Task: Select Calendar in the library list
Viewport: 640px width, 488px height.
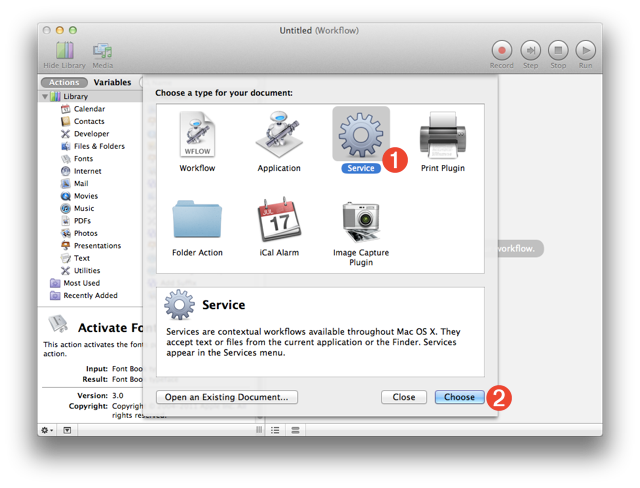Action: pos(89,109)
